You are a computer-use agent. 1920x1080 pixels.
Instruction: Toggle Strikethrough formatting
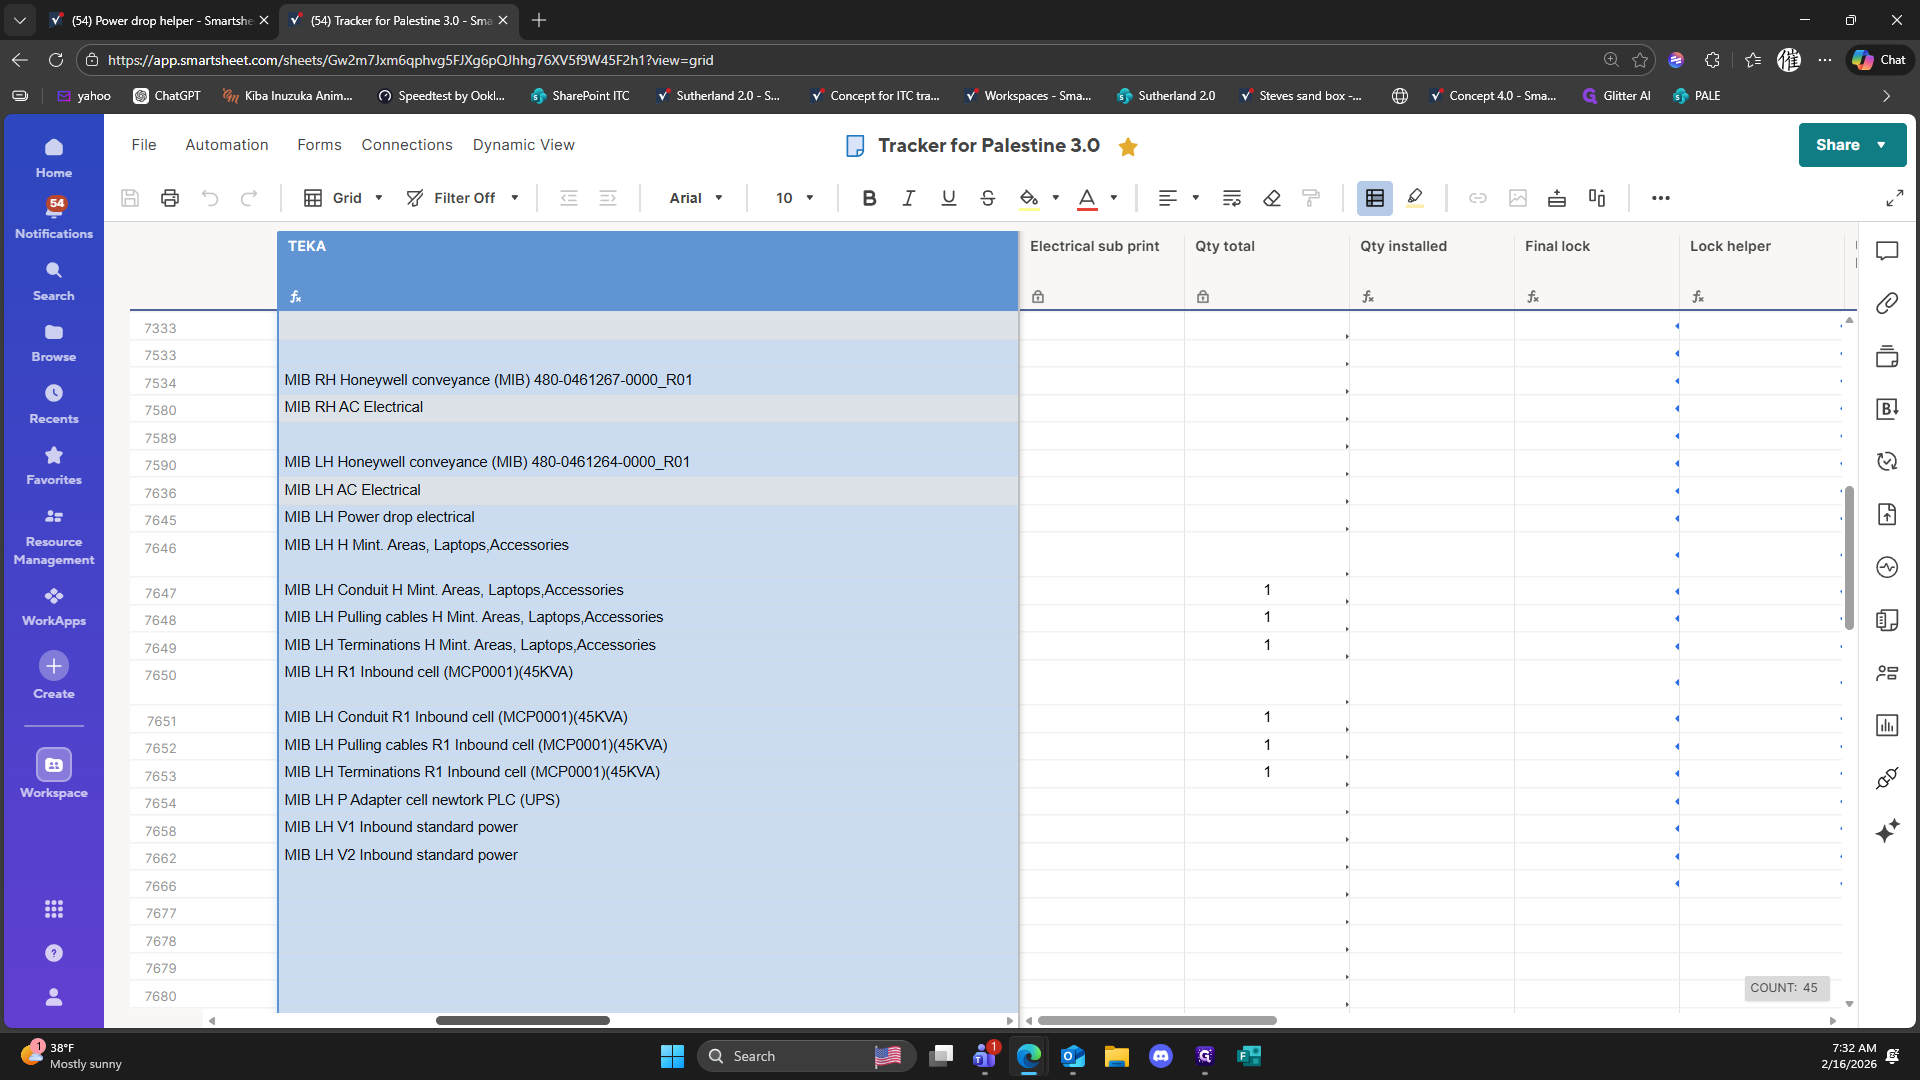click(988, 198)
